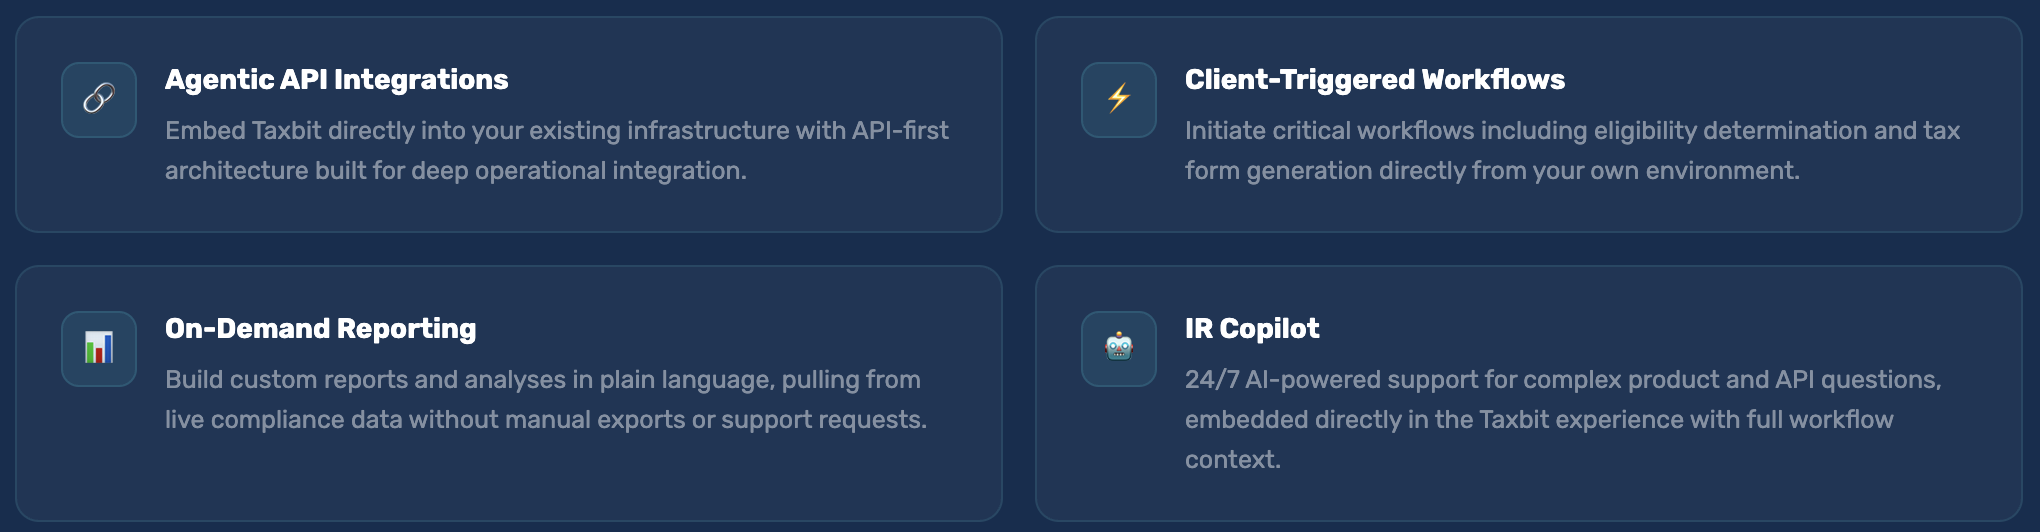Screen dimensions: 2040x532
Task: Click the robot face icon
Action: [1119, 348]
